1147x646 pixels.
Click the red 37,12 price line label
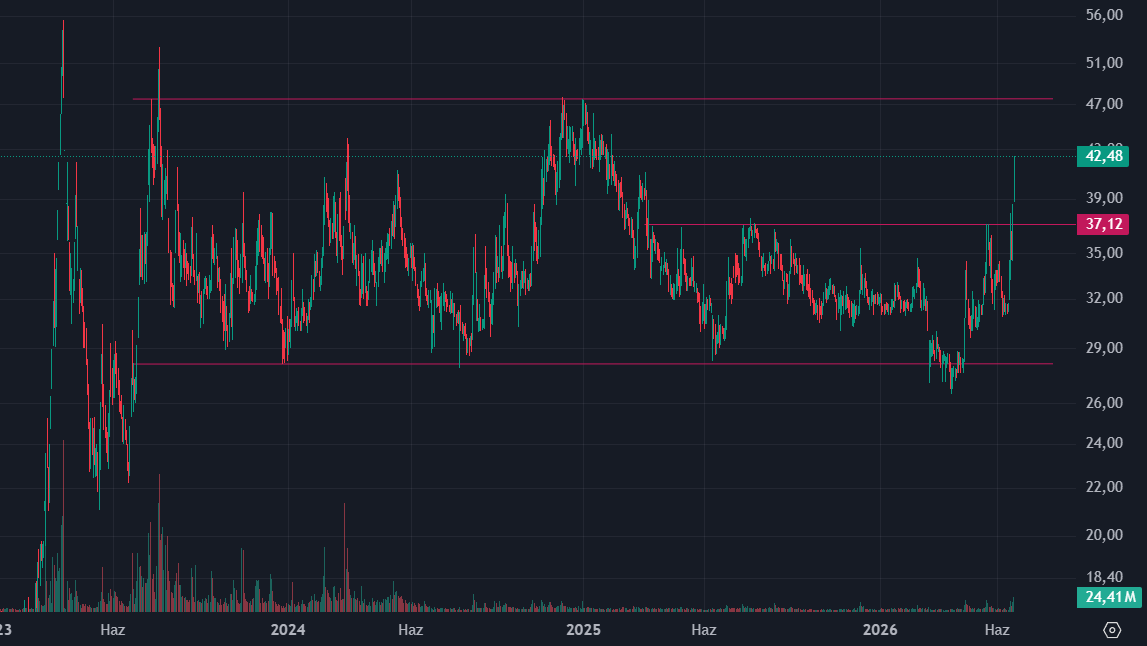coord(1103,225)
